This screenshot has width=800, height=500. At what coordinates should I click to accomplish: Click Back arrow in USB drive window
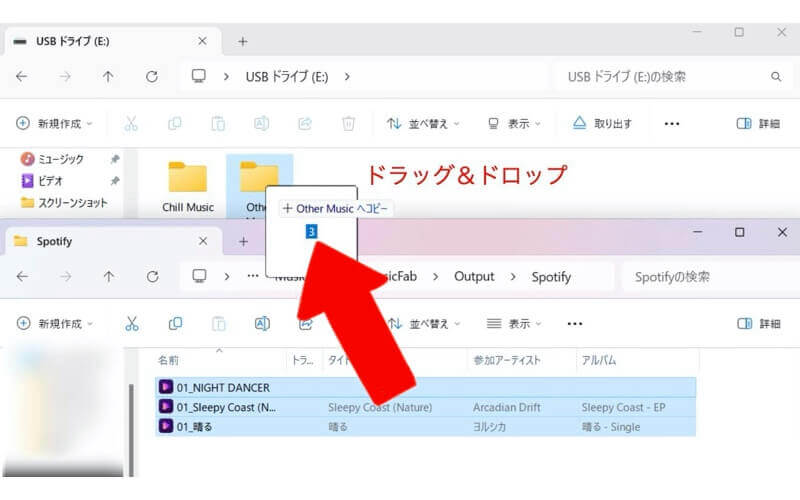21,77
